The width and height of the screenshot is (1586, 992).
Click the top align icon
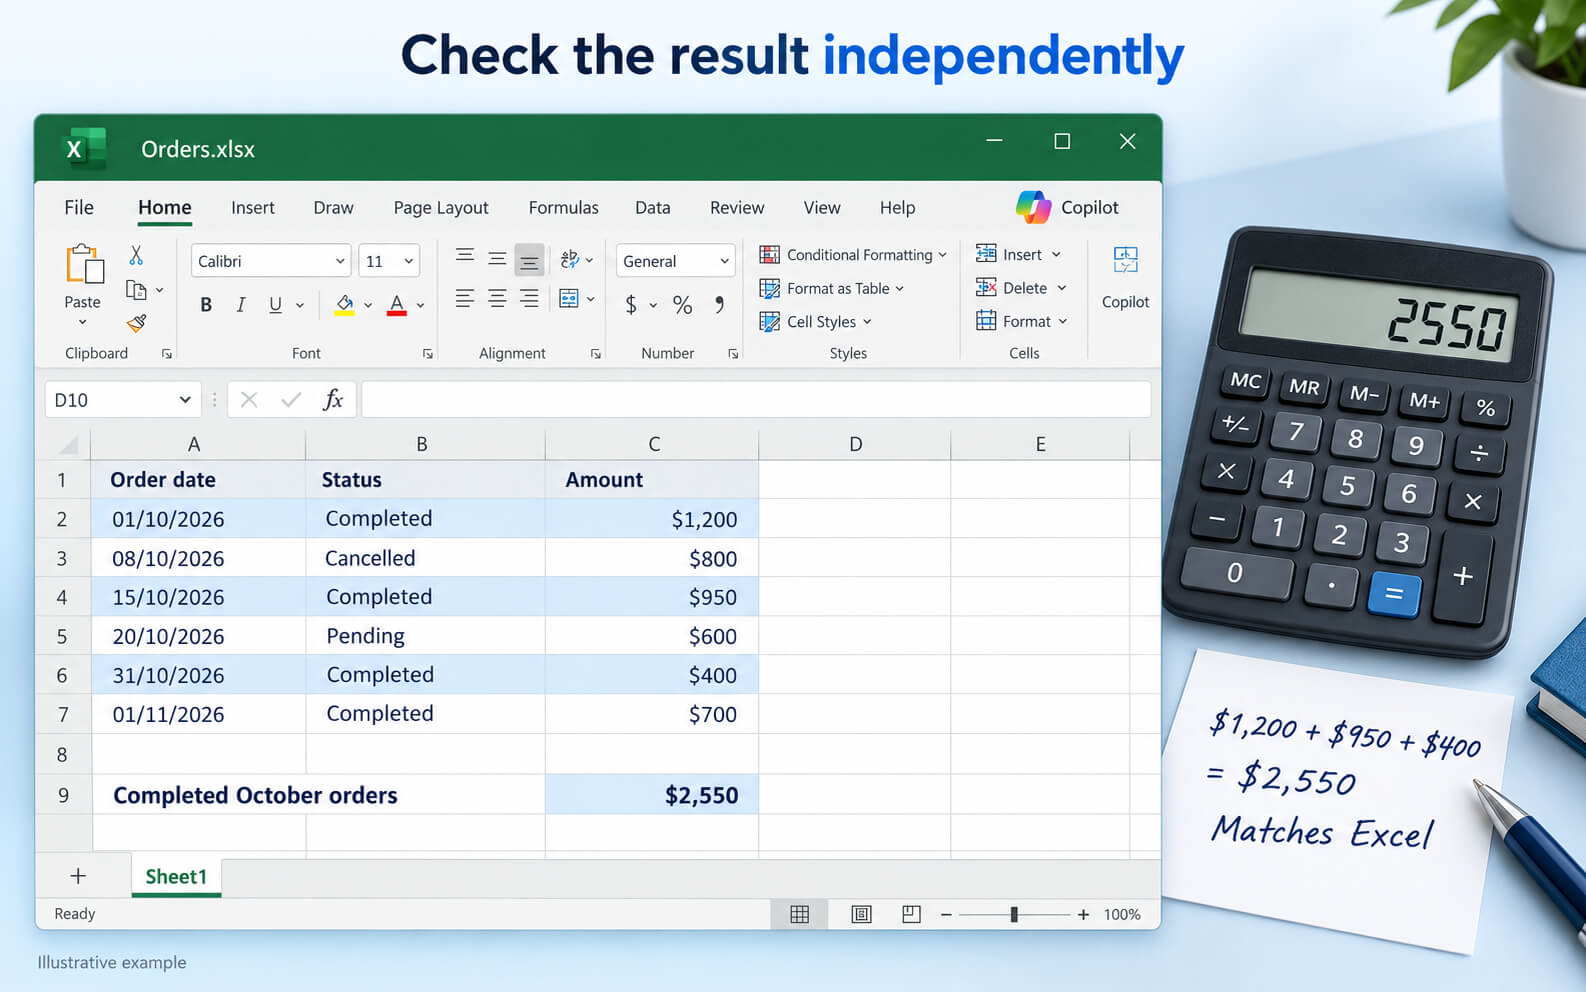[465, 256]
